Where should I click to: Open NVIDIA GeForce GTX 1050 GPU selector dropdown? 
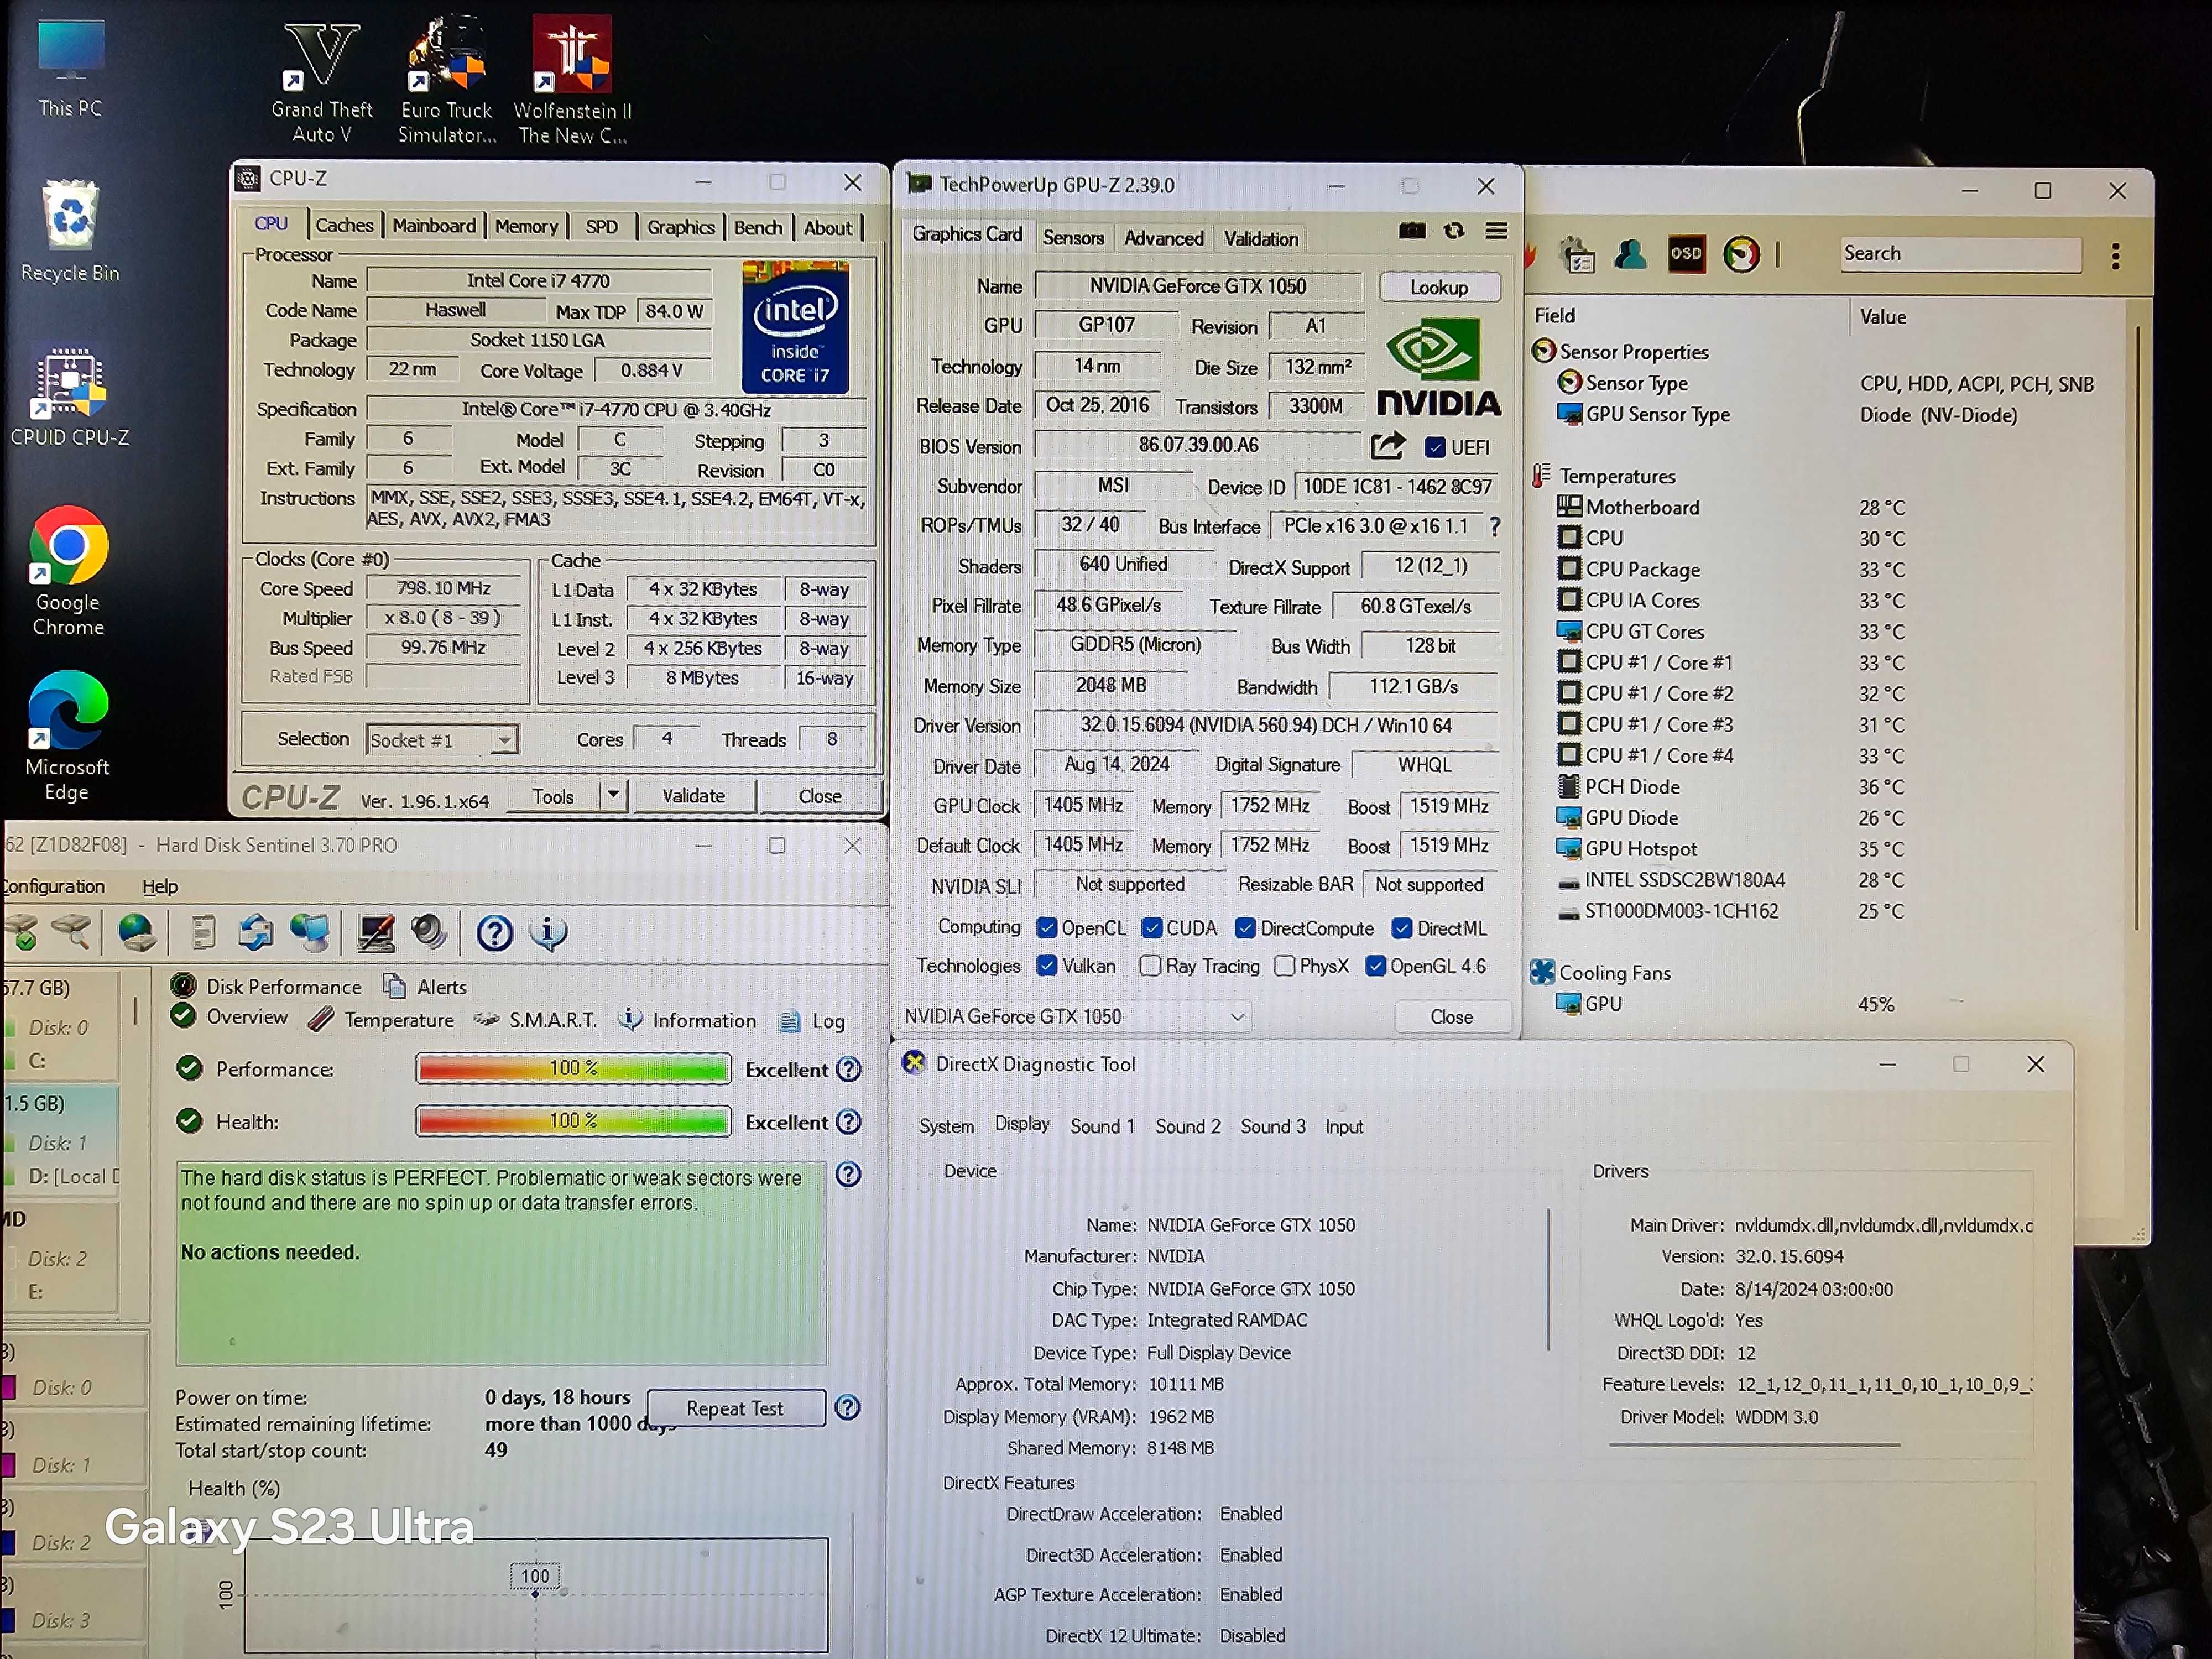coord(1076,1016)
